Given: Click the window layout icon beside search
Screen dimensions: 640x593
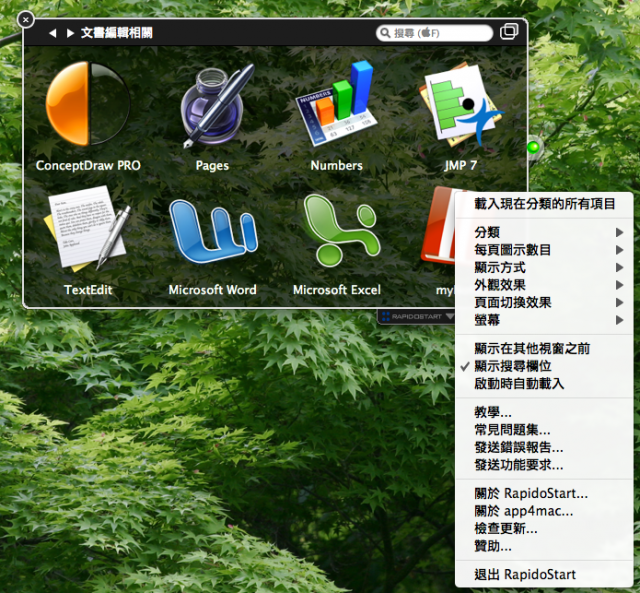Looking at the screenshot, I should coord(509,31).
